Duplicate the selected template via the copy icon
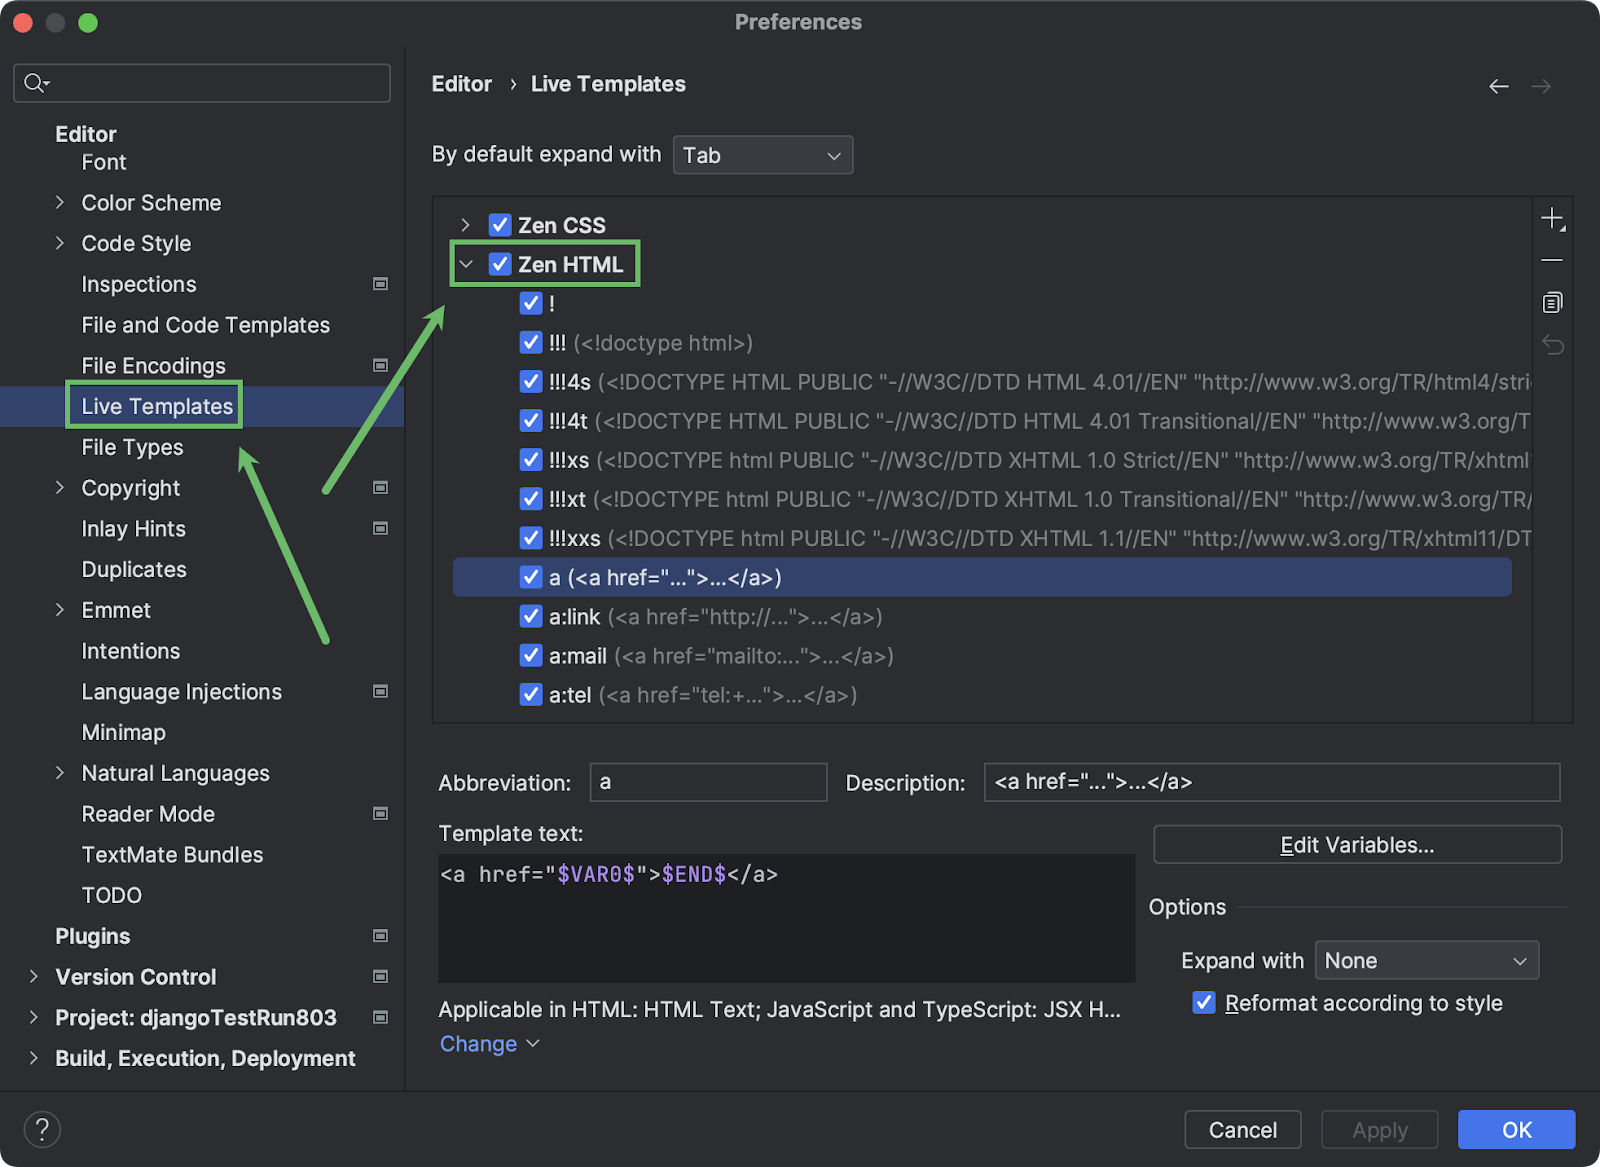 pos(1552,301)
